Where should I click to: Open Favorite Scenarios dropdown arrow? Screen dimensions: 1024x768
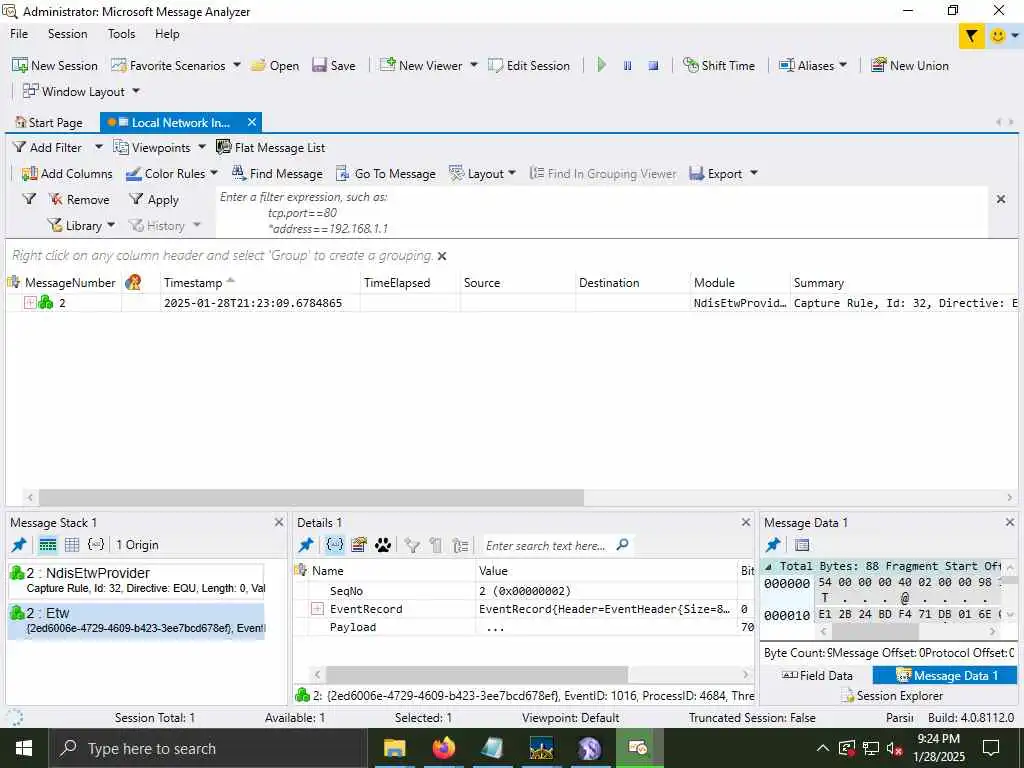pos(236,65)
